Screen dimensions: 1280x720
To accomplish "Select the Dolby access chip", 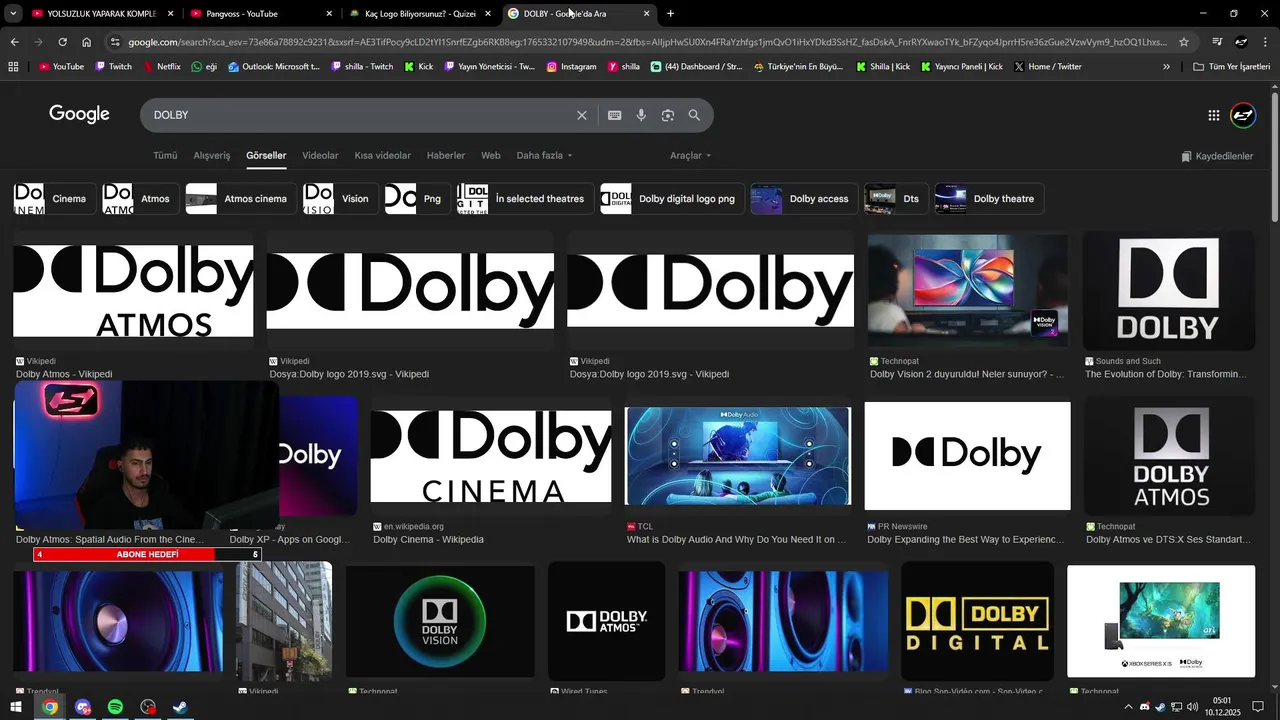I will [805, 198].
